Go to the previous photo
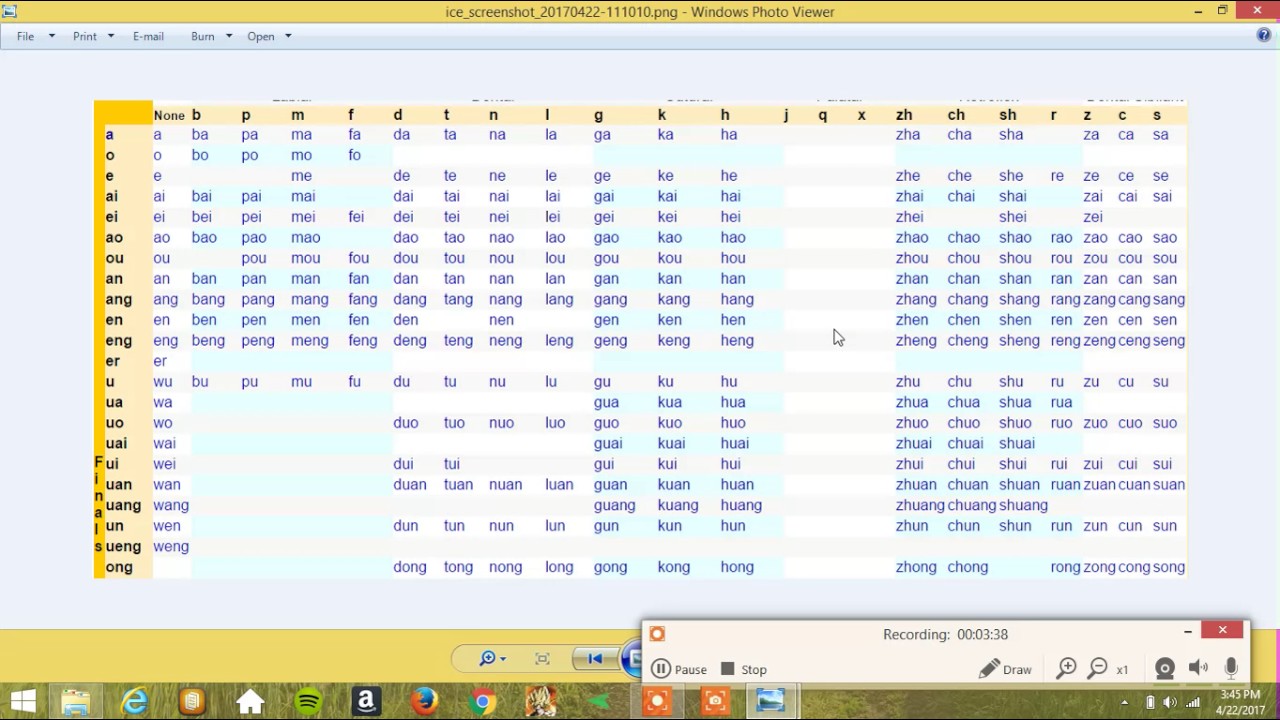Screen dimensions: 1280x720 click(595, 658)
